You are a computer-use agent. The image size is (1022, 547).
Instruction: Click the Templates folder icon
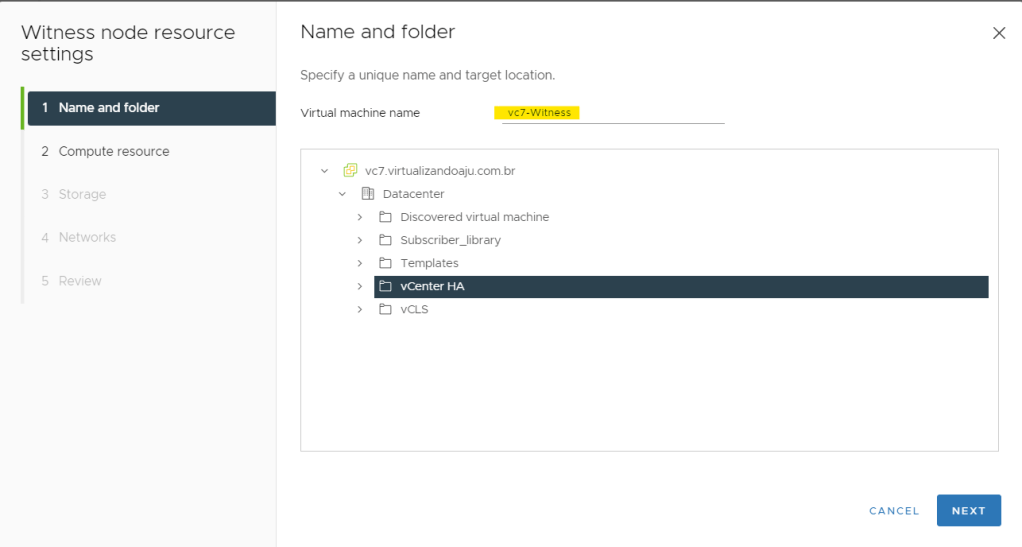click(385, 263)
